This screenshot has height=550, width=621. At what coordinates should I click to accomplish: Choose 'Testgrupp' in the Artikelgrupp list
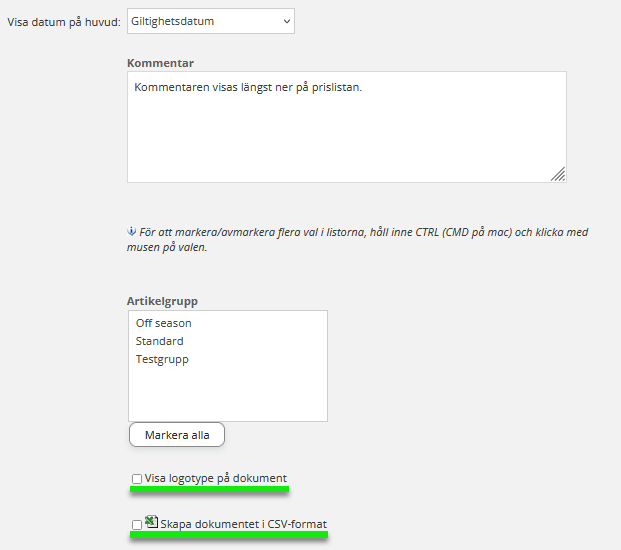162,359
